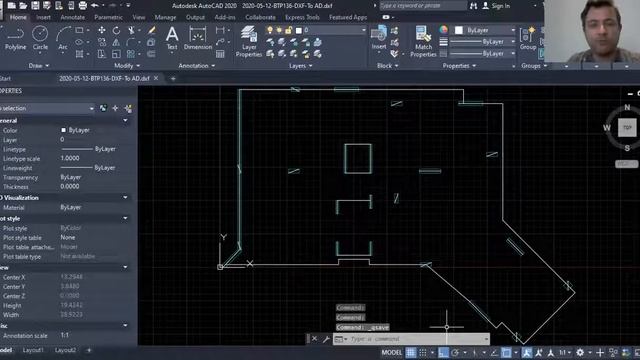Open the No selection dropdown in Properties palette
The width and height of the screenshot is (640, 360).
coord(47,108)
